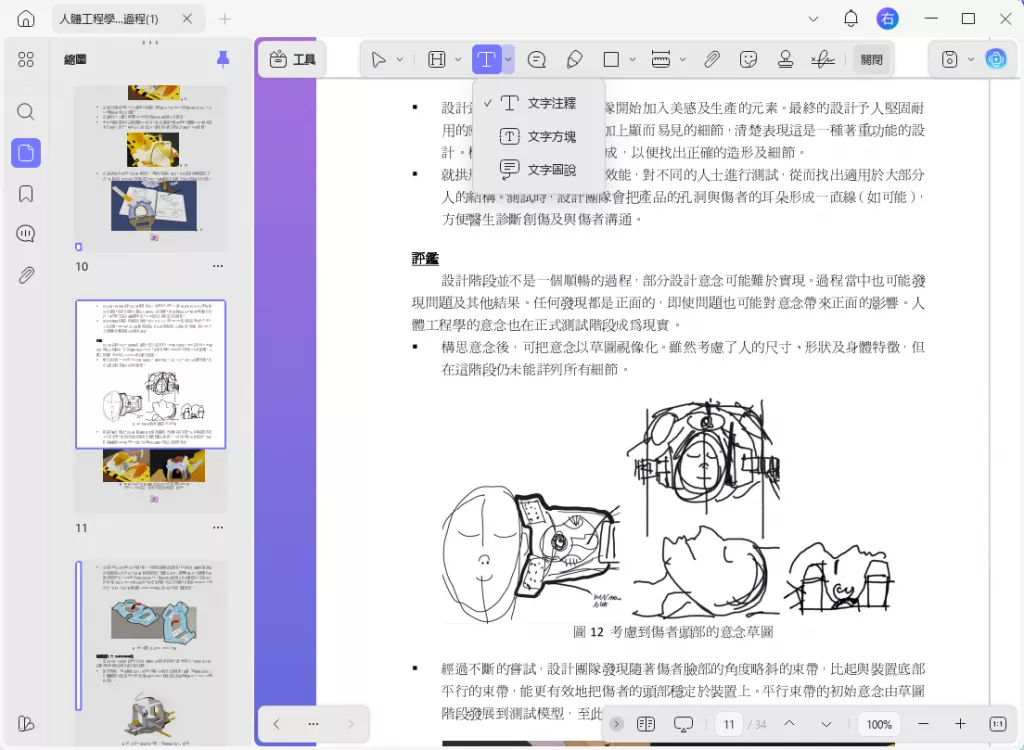Open page 10 thumbnail

pos(151,168)
